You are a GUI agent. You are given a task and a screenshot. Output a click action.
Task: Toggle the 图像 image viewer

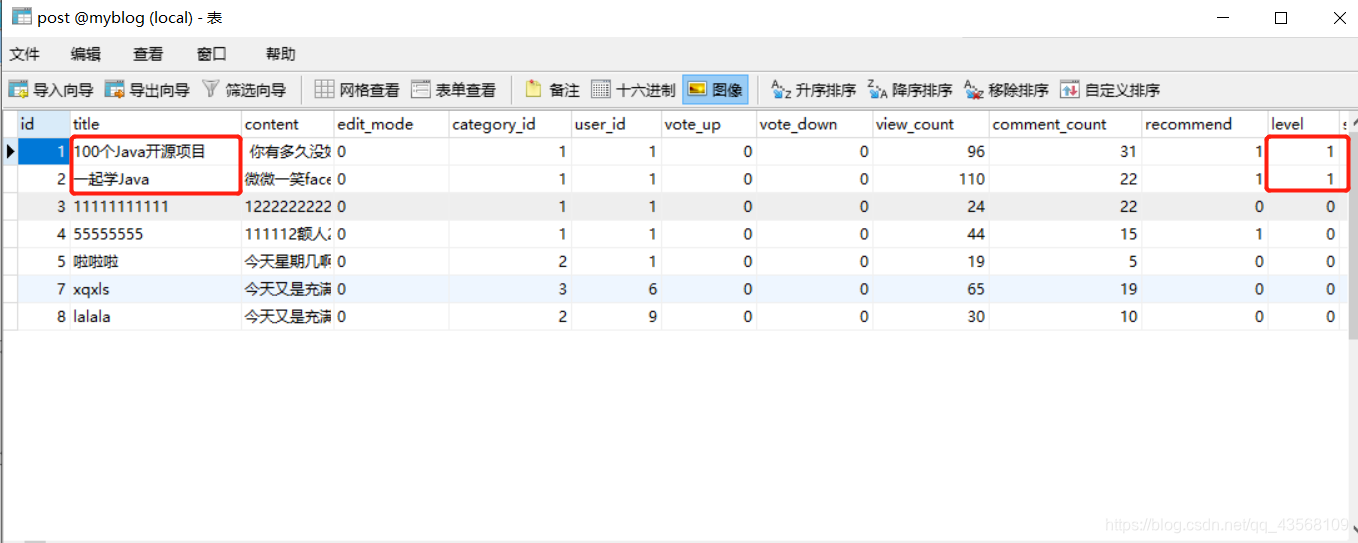[715, 90]
